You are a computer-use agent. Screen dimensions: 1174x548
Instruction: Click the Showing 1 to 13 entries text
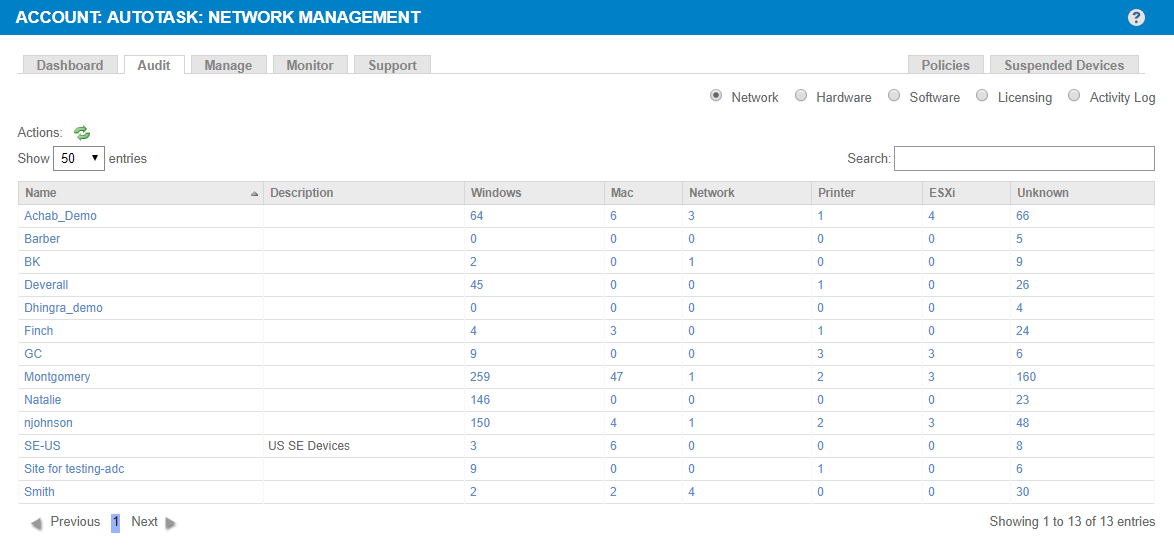1072,521
